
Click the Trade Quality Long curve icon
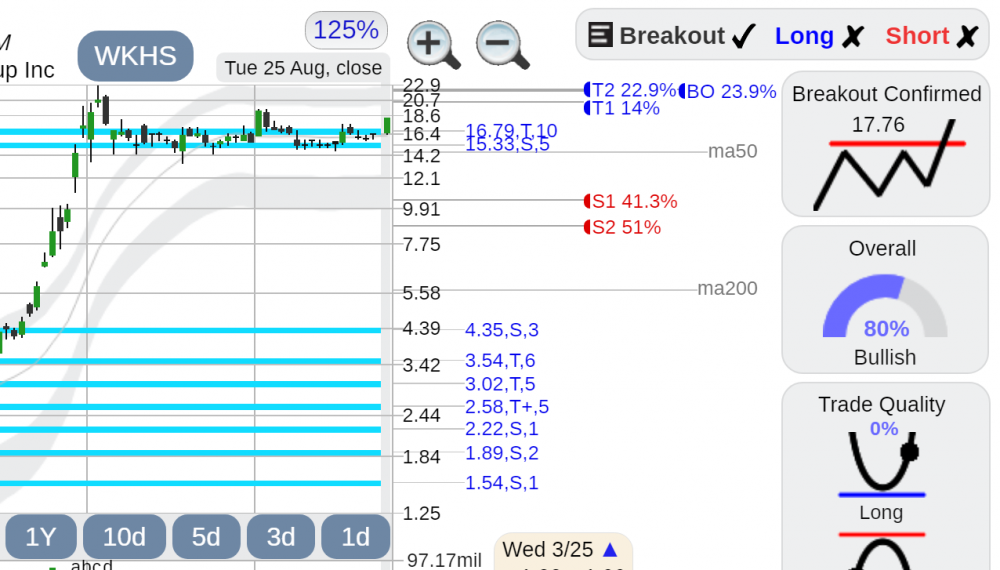click(883, 464)
